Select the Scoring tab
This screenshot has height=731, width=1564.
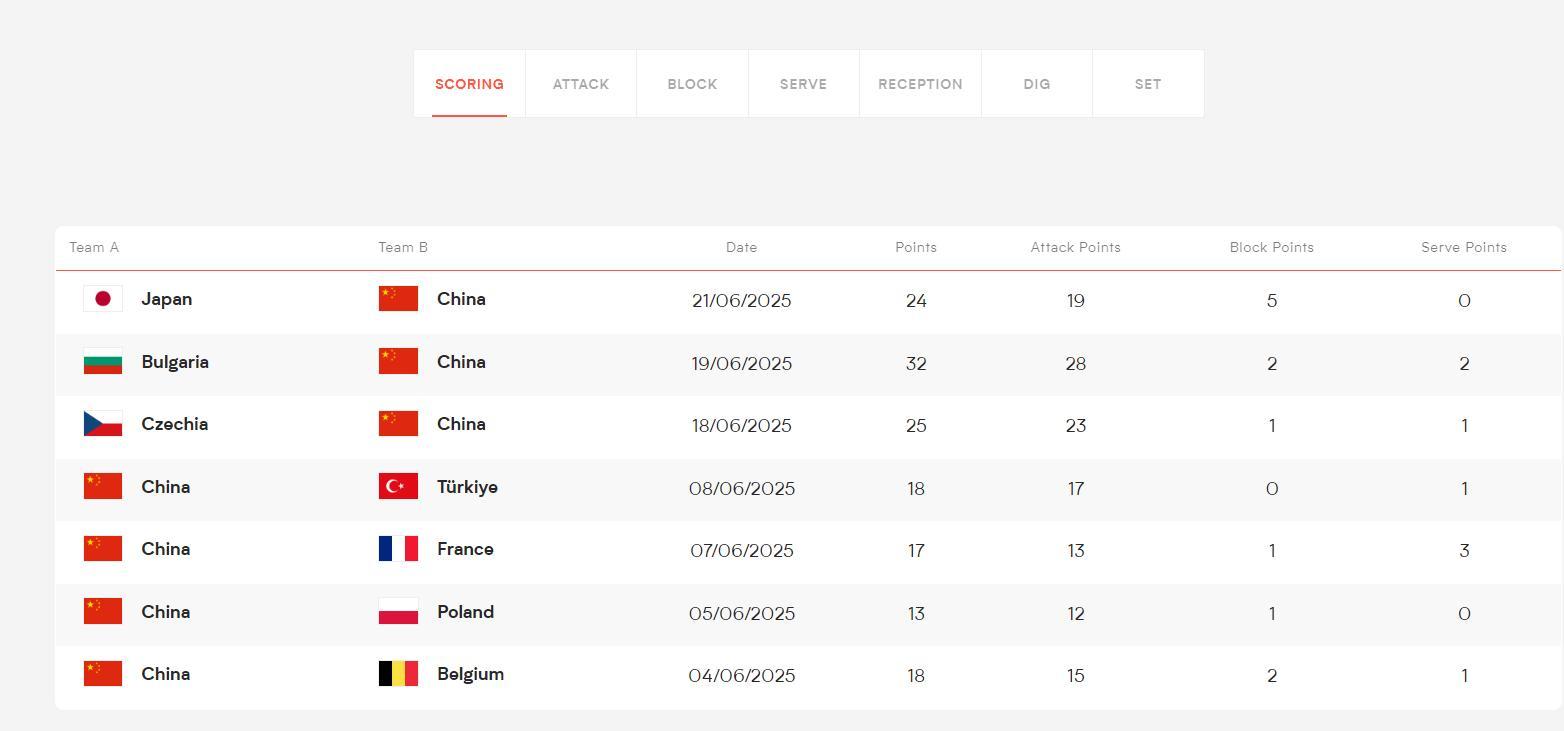click(469, 84)
